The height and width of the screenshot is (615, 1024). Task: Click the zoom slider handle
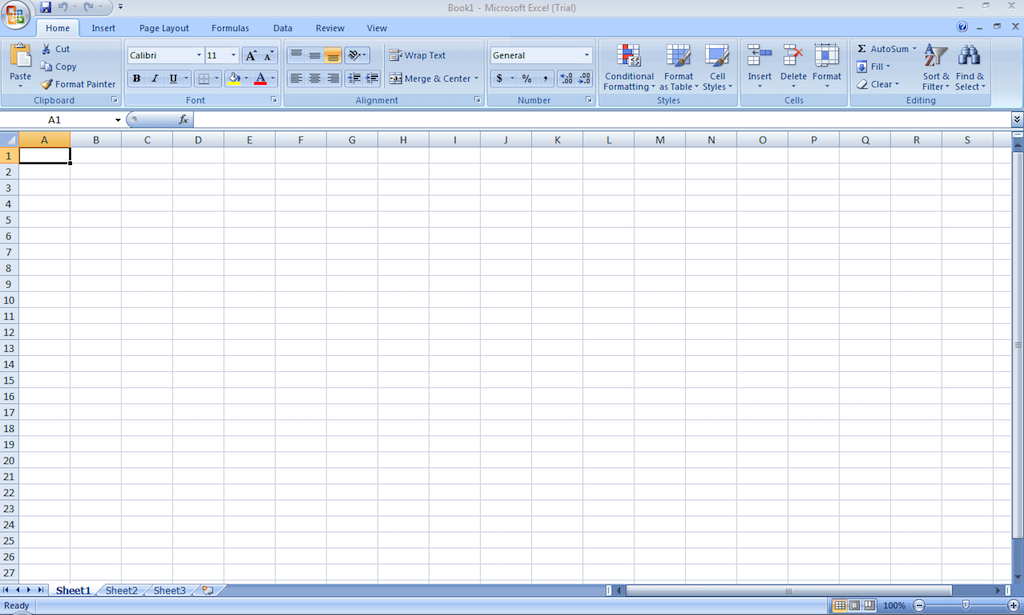pos(966,605)
